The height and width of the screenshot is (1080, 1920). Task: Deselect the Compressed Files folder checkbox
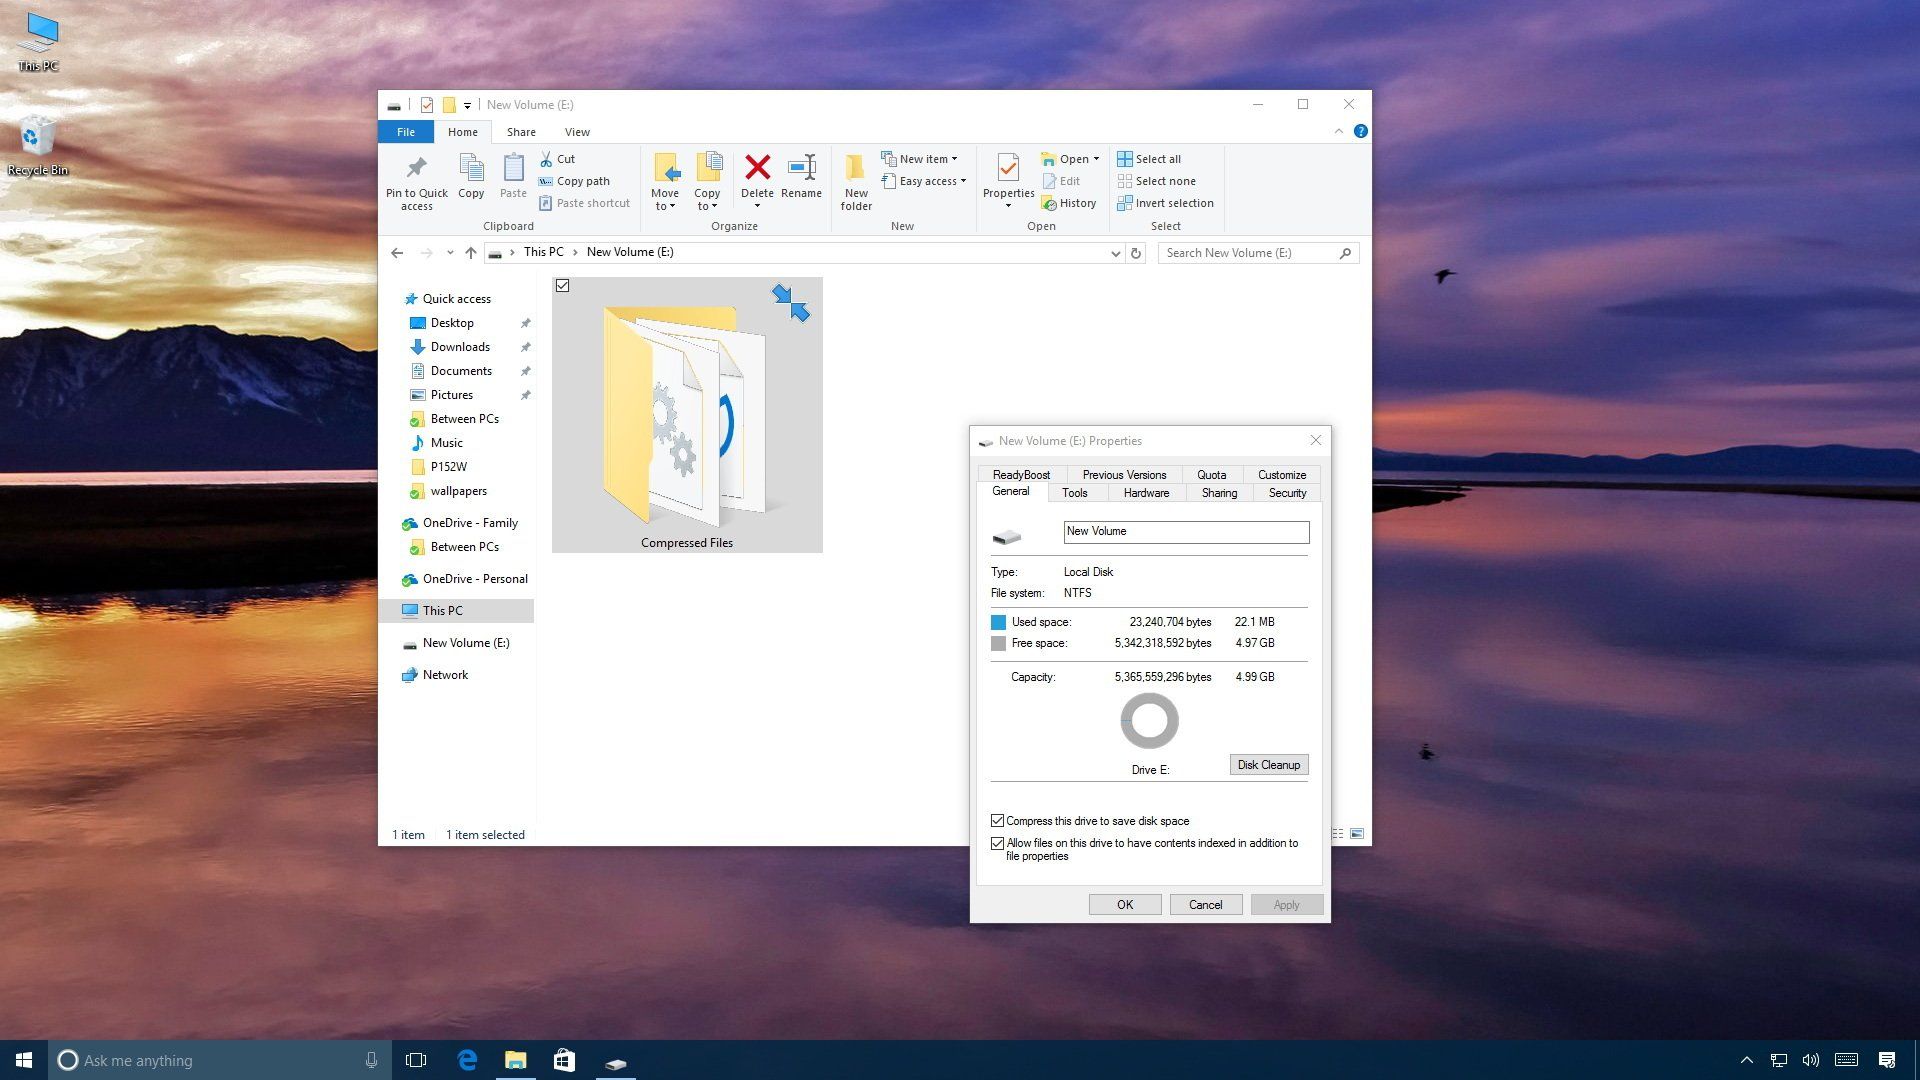pos(563,285)
